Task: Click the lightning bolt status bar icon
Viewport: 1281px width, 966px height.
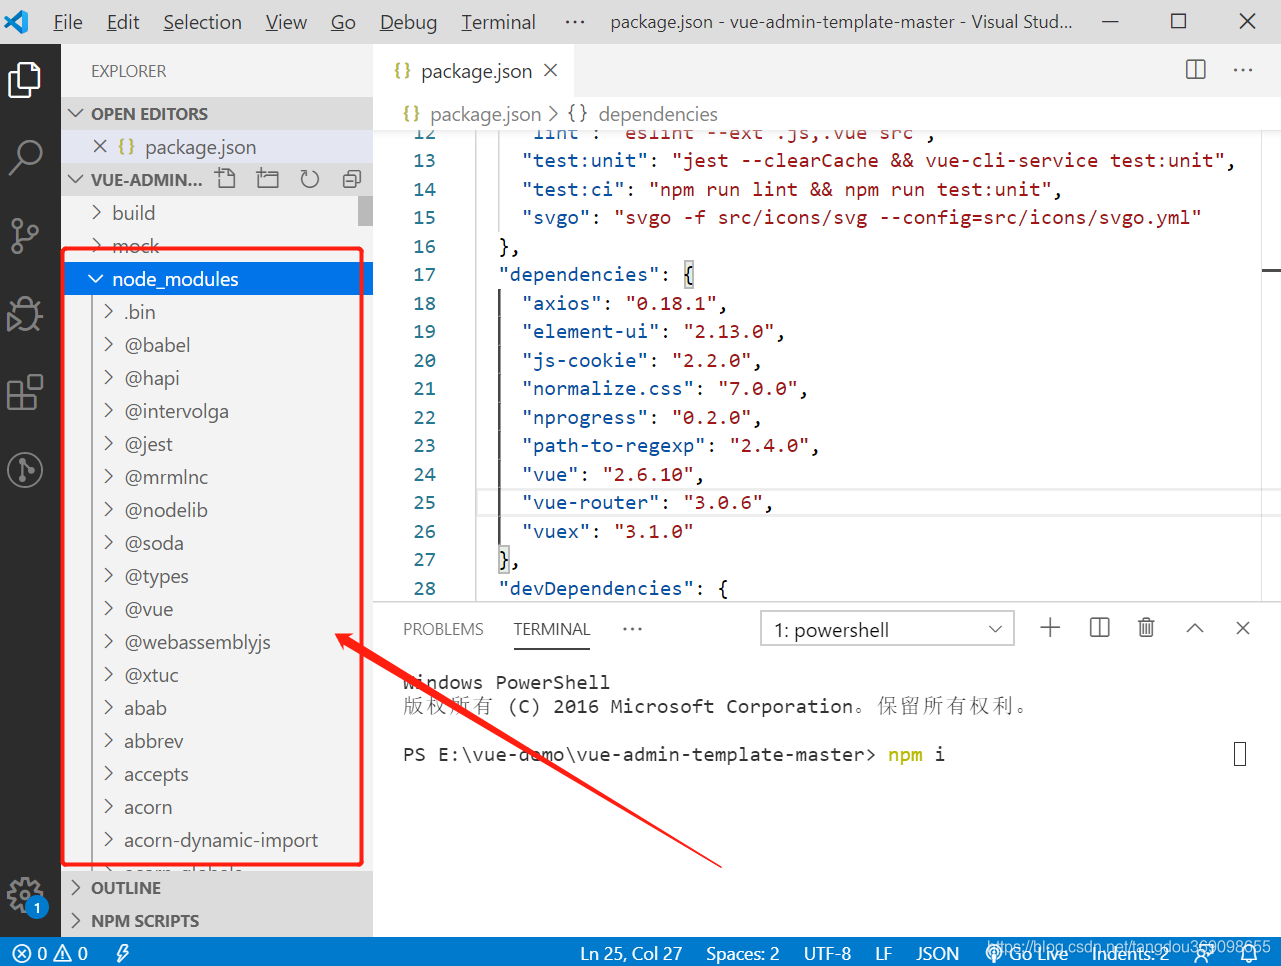Action: click(122, 953)
